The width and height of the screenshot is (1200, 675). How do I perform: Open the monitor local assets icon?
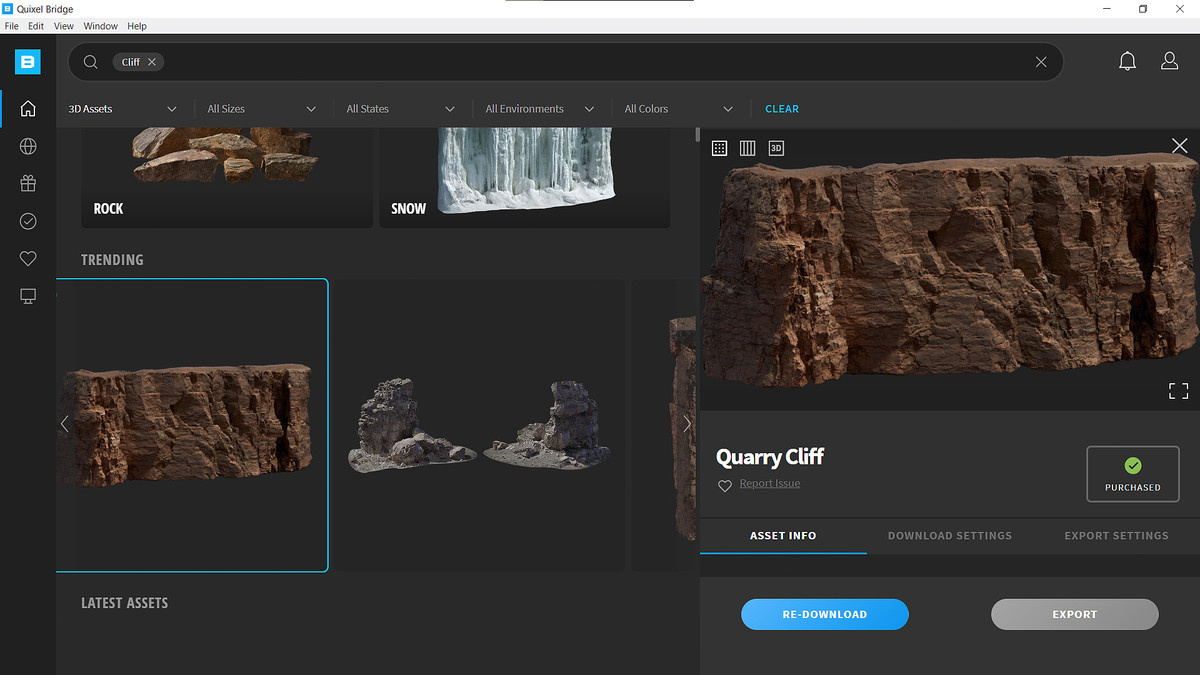[28, 296]
